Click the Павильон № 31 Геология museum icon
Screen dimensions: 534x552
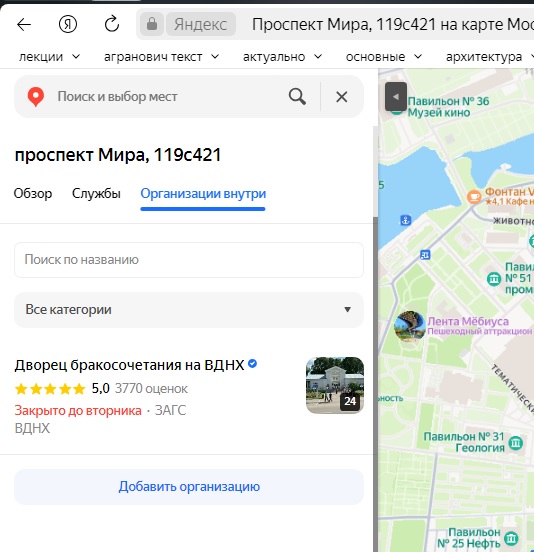[x=516, y=443]
